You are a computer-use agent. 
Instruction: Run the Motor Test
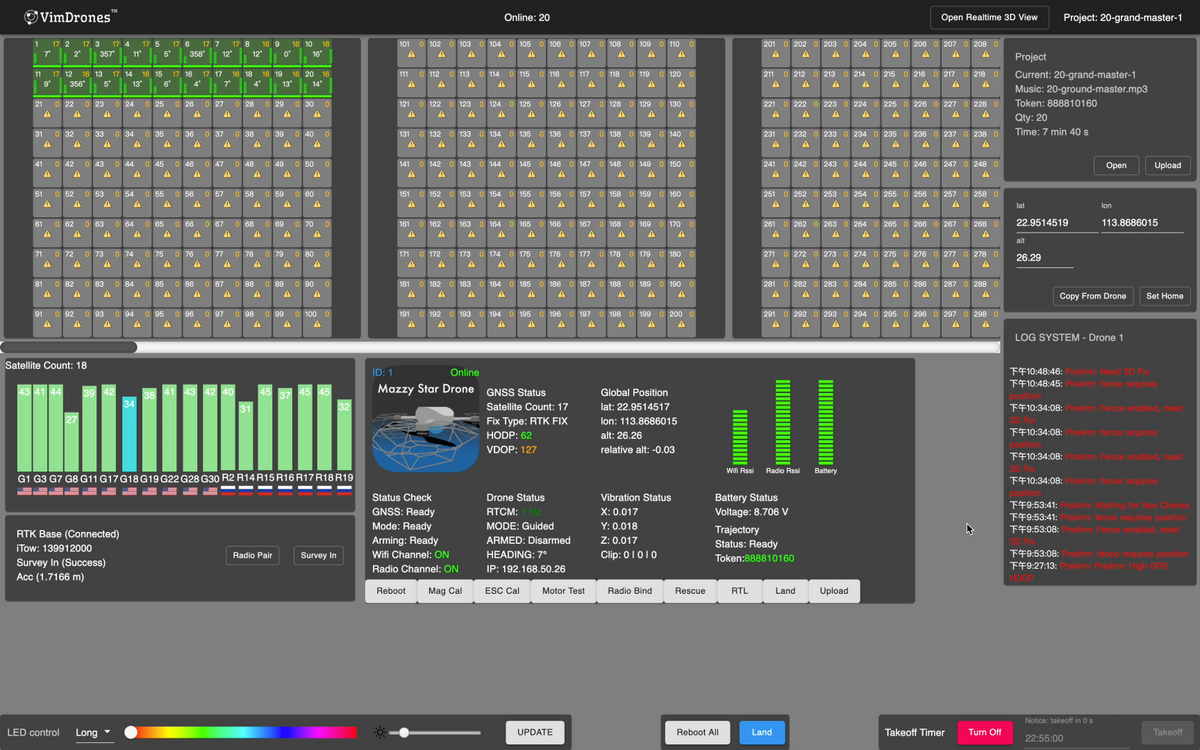tap(564, 591)
